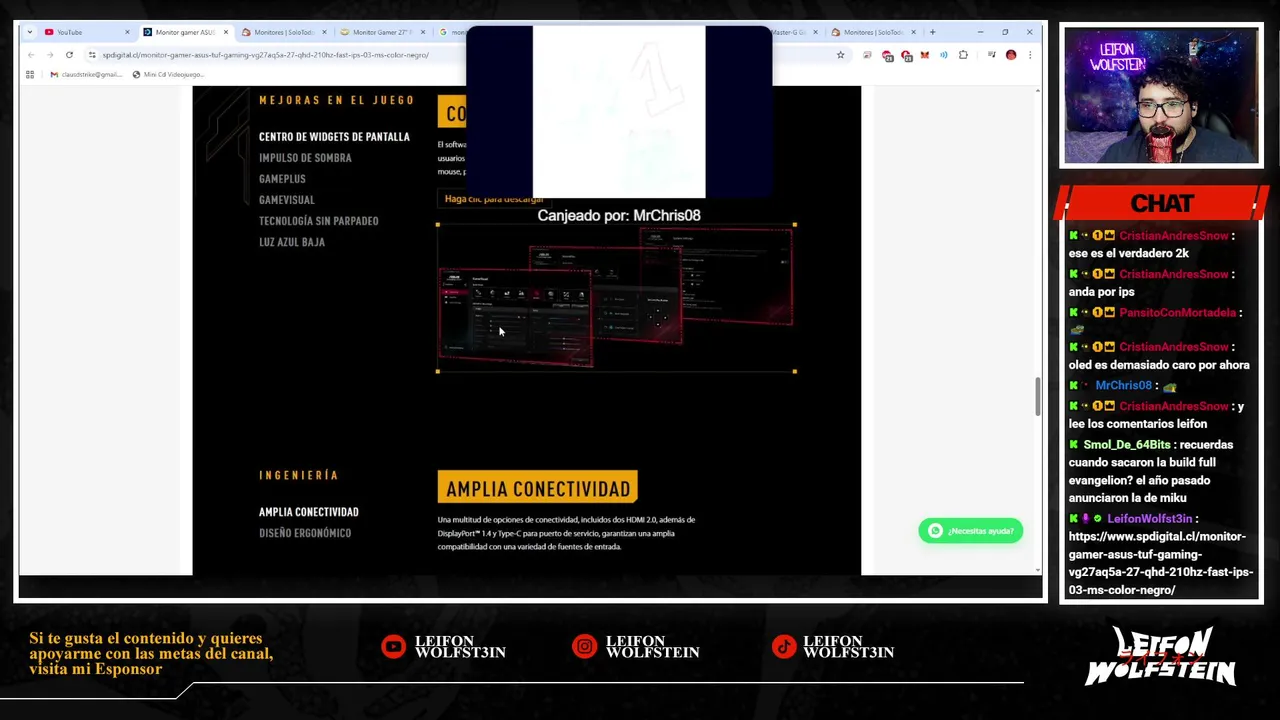Click the MEJORAS EN EL JUEGO heading
This screenshot has height=720, width=1280.
336,100
